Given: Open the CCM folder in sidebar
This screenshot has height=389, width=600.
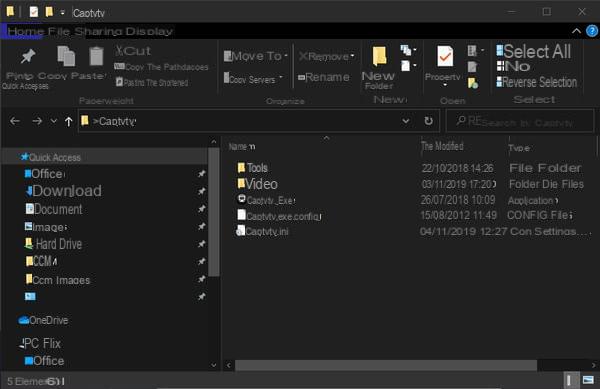Looking at the screenshot, I should click(x=41, y=261).
